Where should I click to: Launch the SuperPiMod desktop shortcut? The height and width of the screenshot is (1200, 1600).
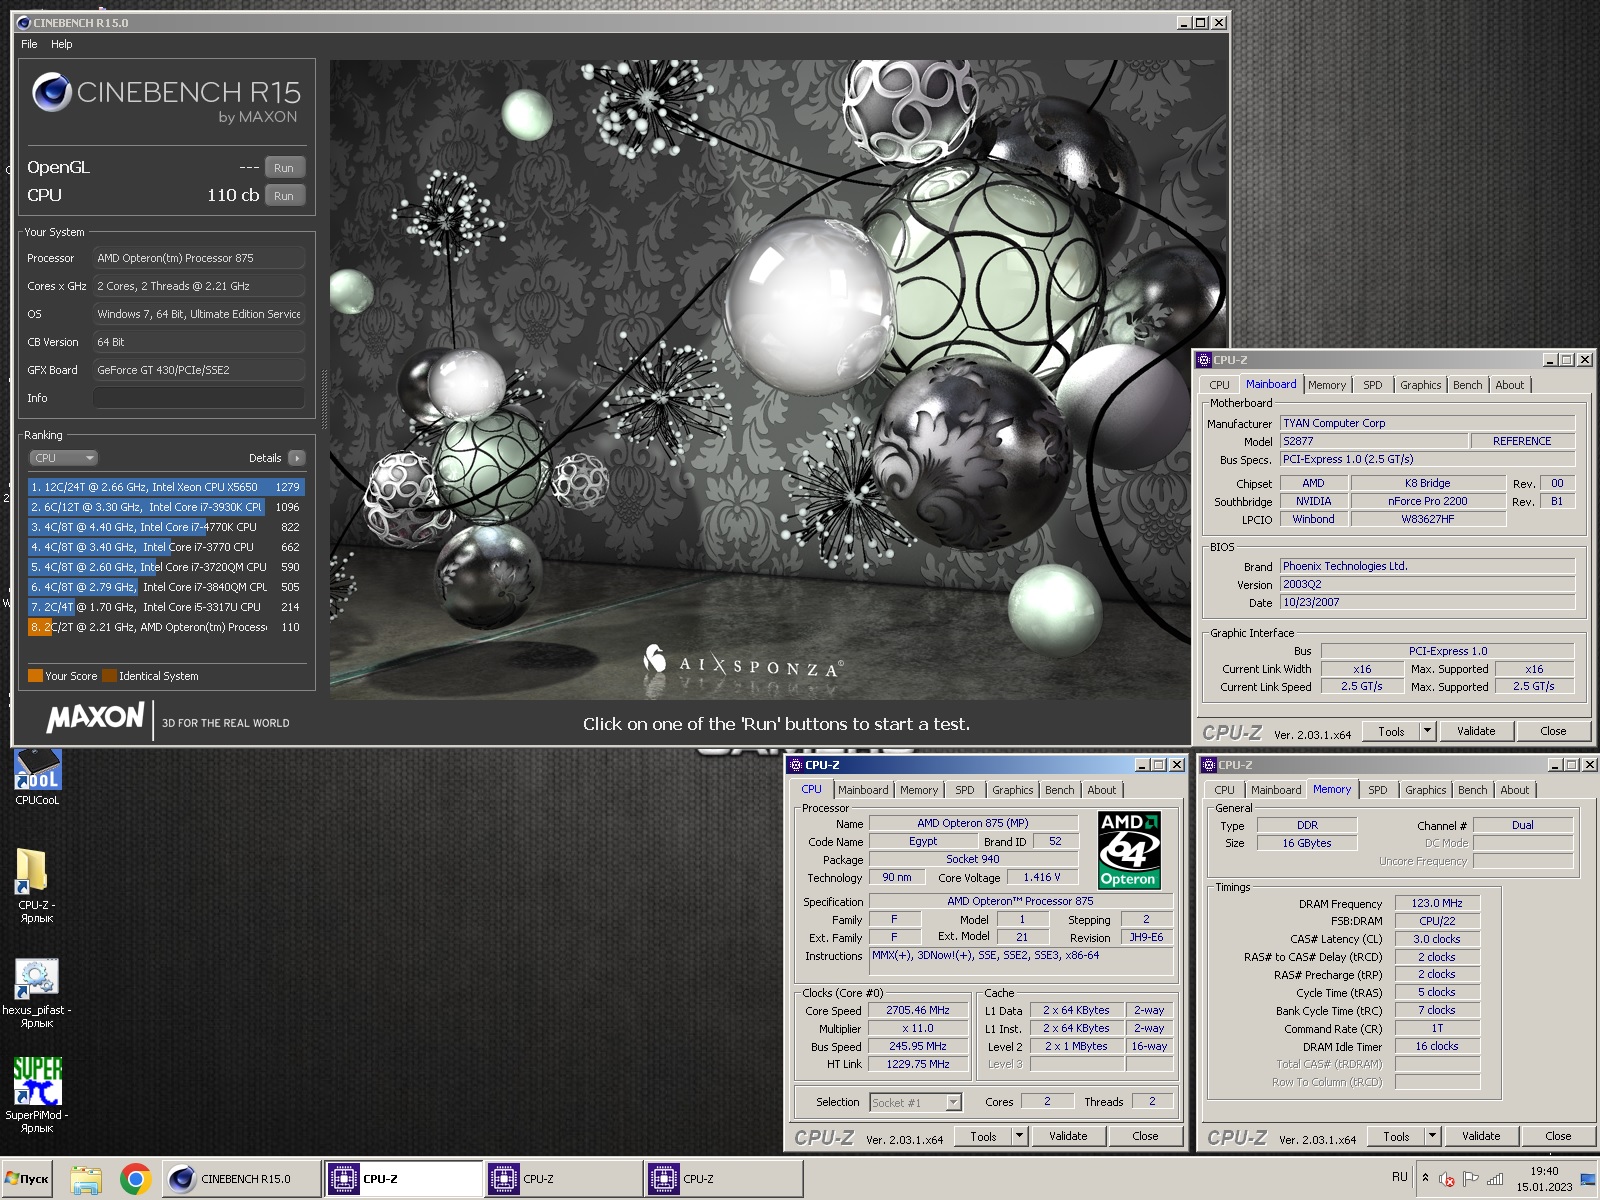coord(37,1095)
